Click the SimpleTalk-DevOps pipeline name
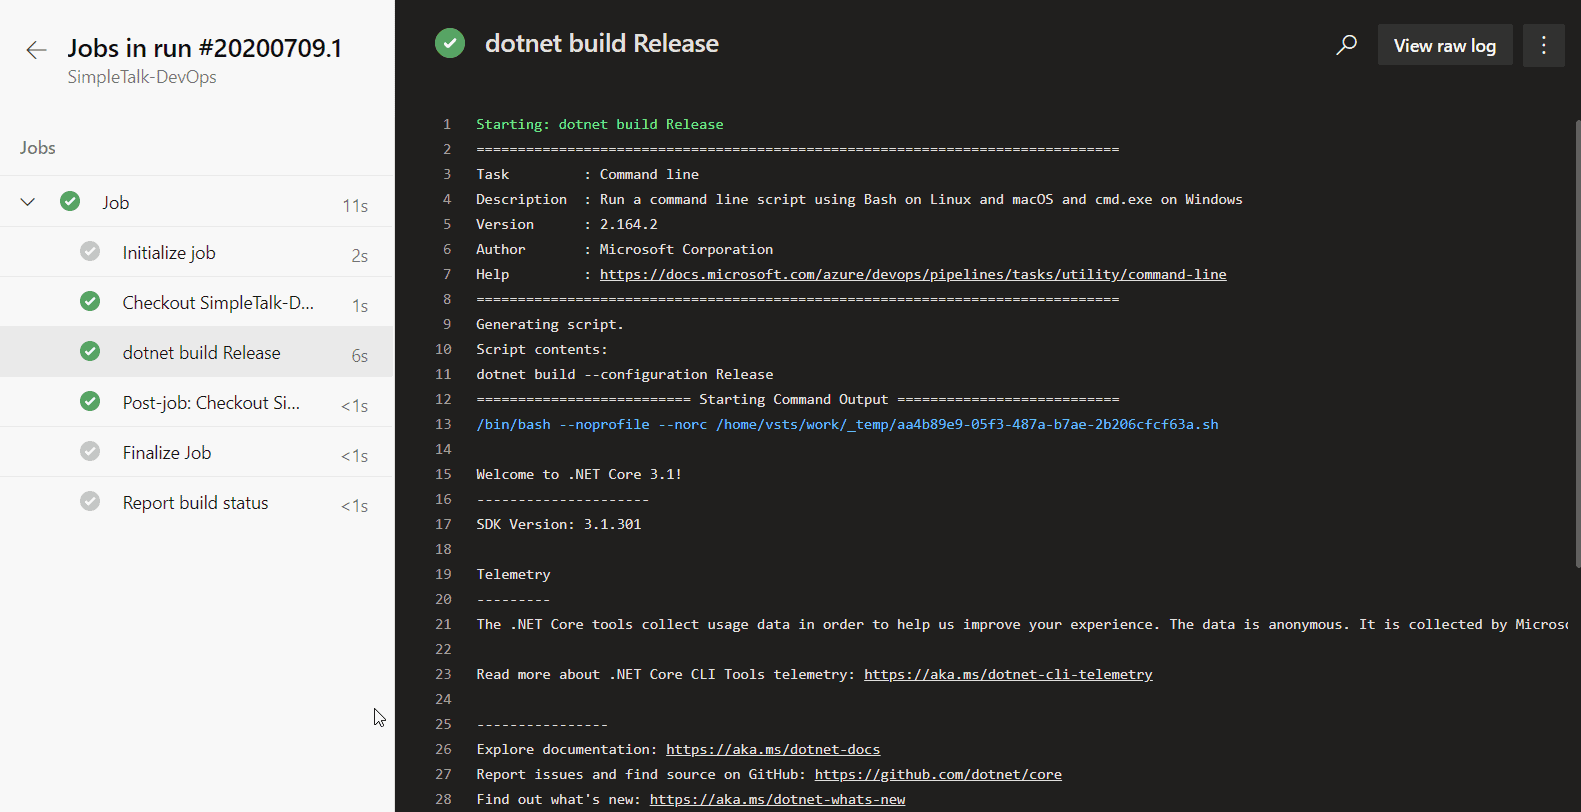 tap(142, 77)
